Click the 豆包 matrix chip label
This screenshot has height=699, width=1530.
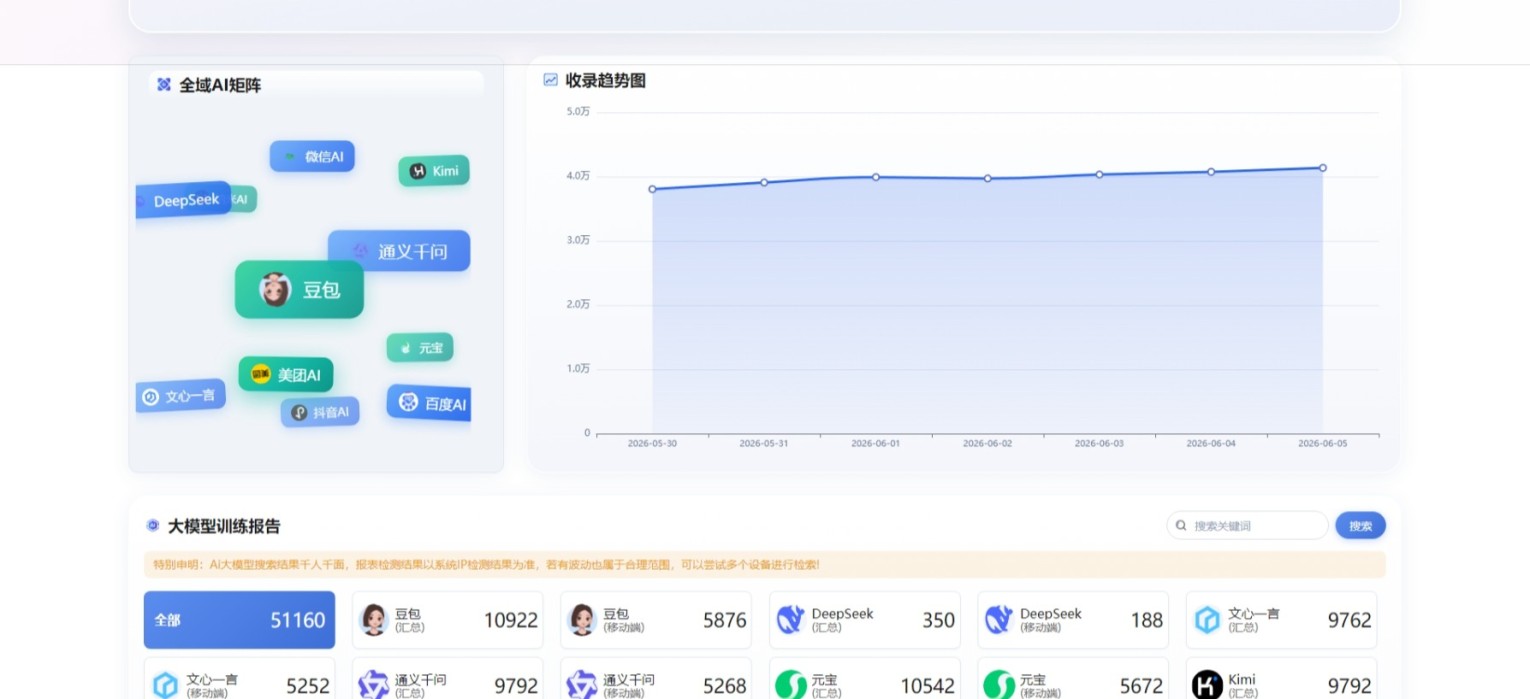322,290
